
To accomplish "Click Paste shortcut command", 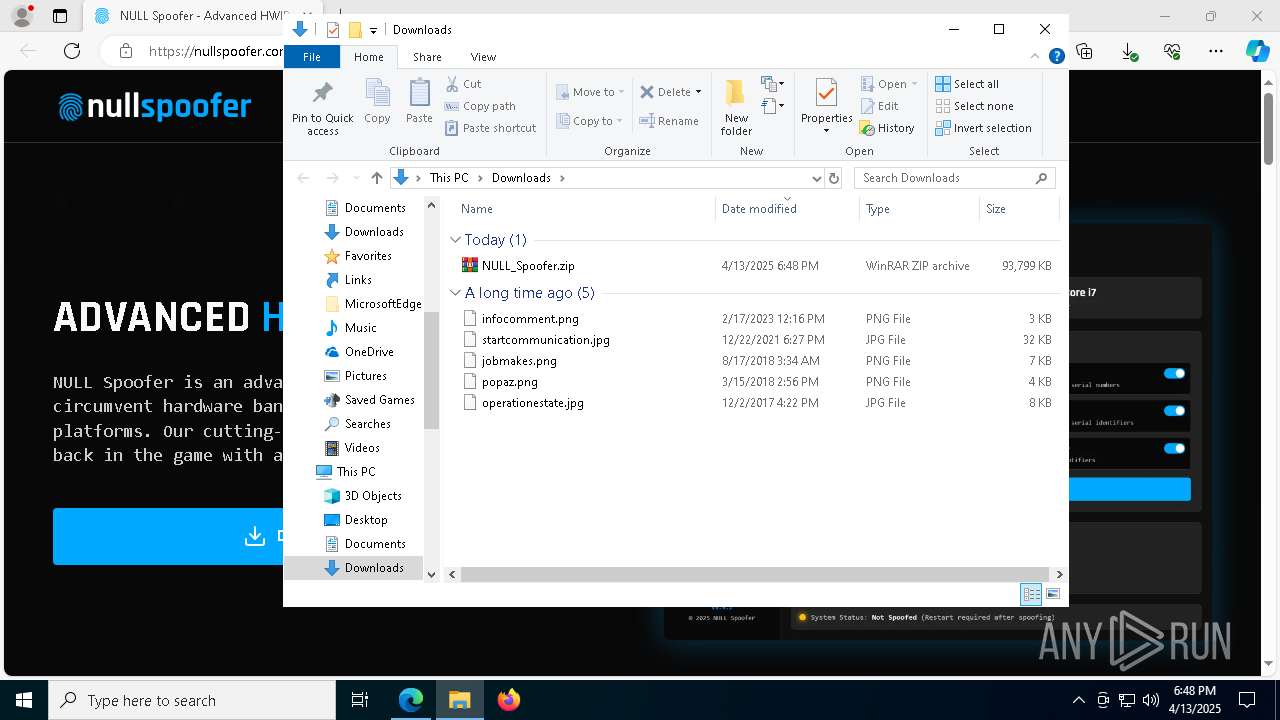I will tap(490, 128).
